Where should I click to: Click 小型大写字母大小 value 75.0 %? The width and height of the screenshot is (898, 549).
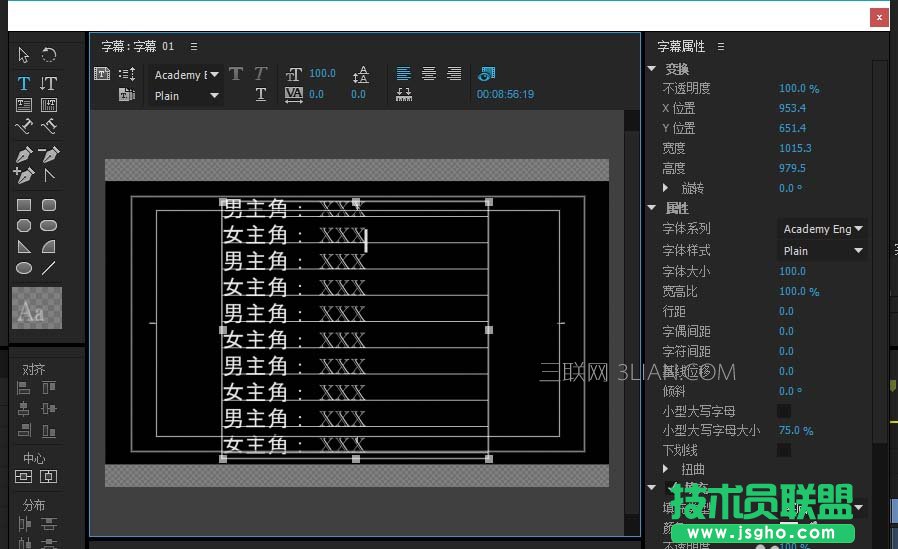(795, 430)
